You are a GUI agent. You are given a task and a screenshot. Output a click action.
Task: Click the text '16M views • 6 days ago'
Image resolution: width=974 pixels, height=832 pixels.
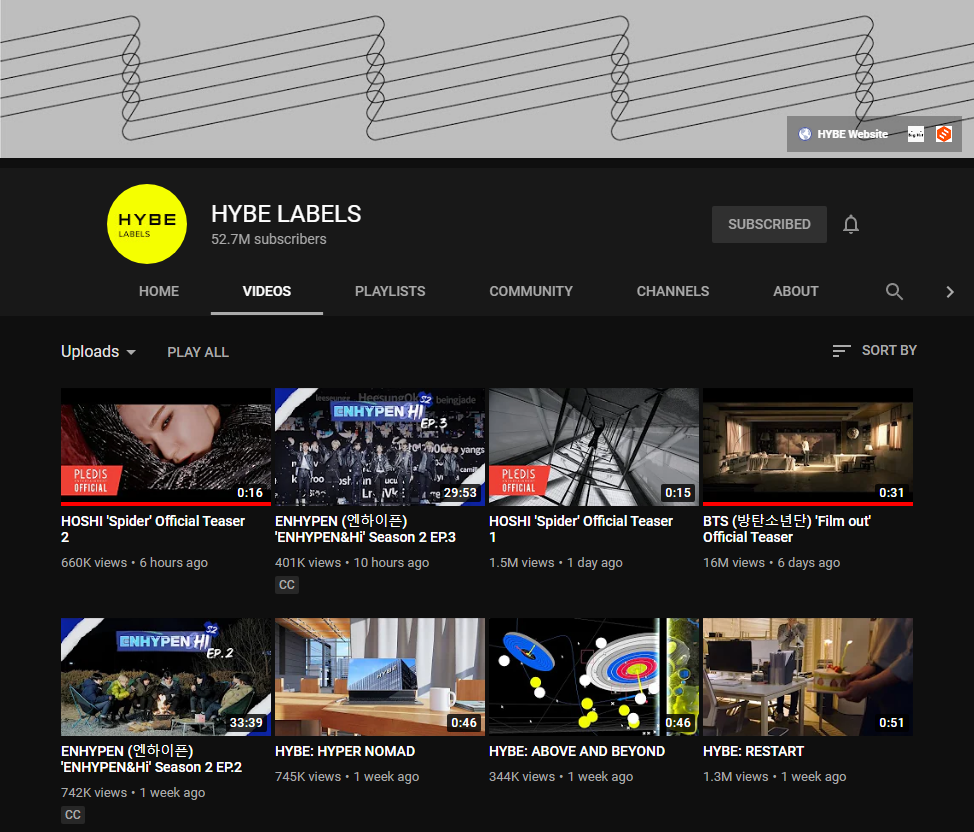(x=771, y=563)
